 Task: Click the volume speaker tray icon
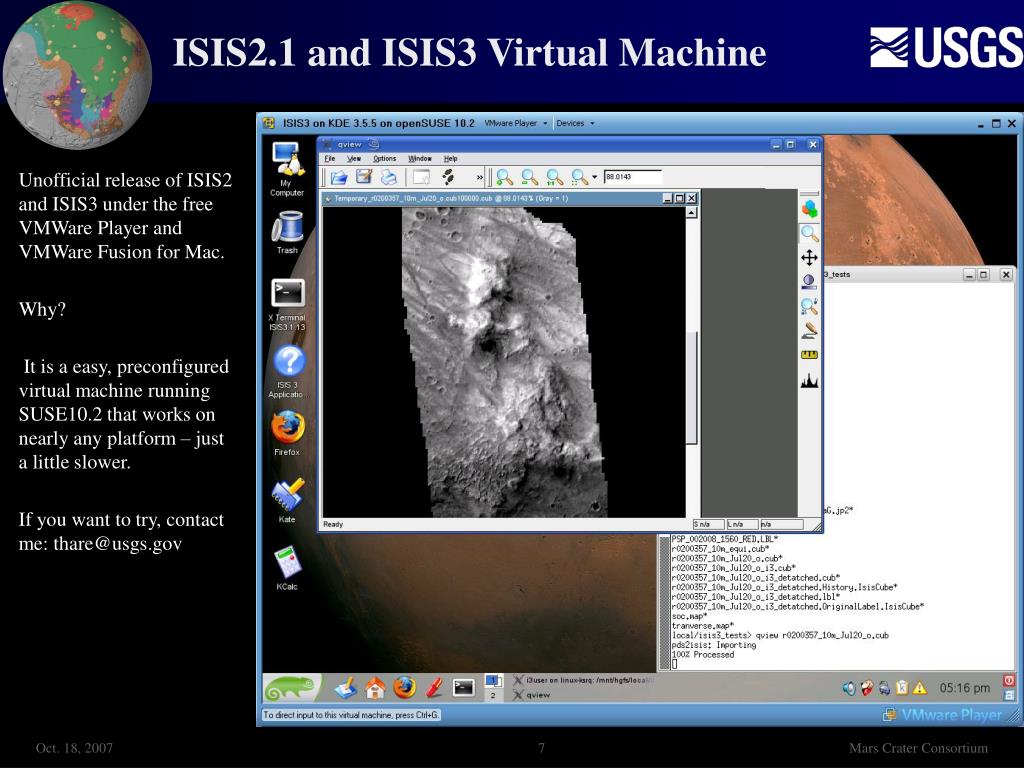click(848, 688)
